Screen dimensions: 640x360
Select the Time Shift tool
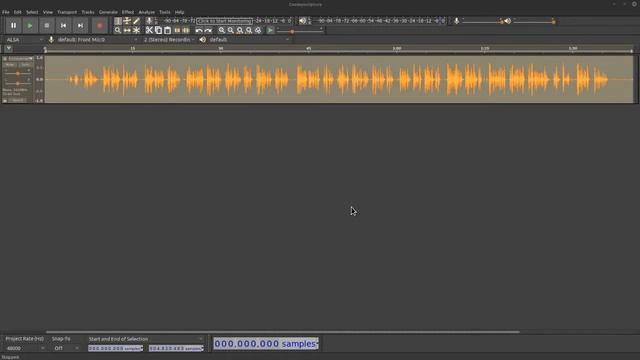click(x=127, y=30)
